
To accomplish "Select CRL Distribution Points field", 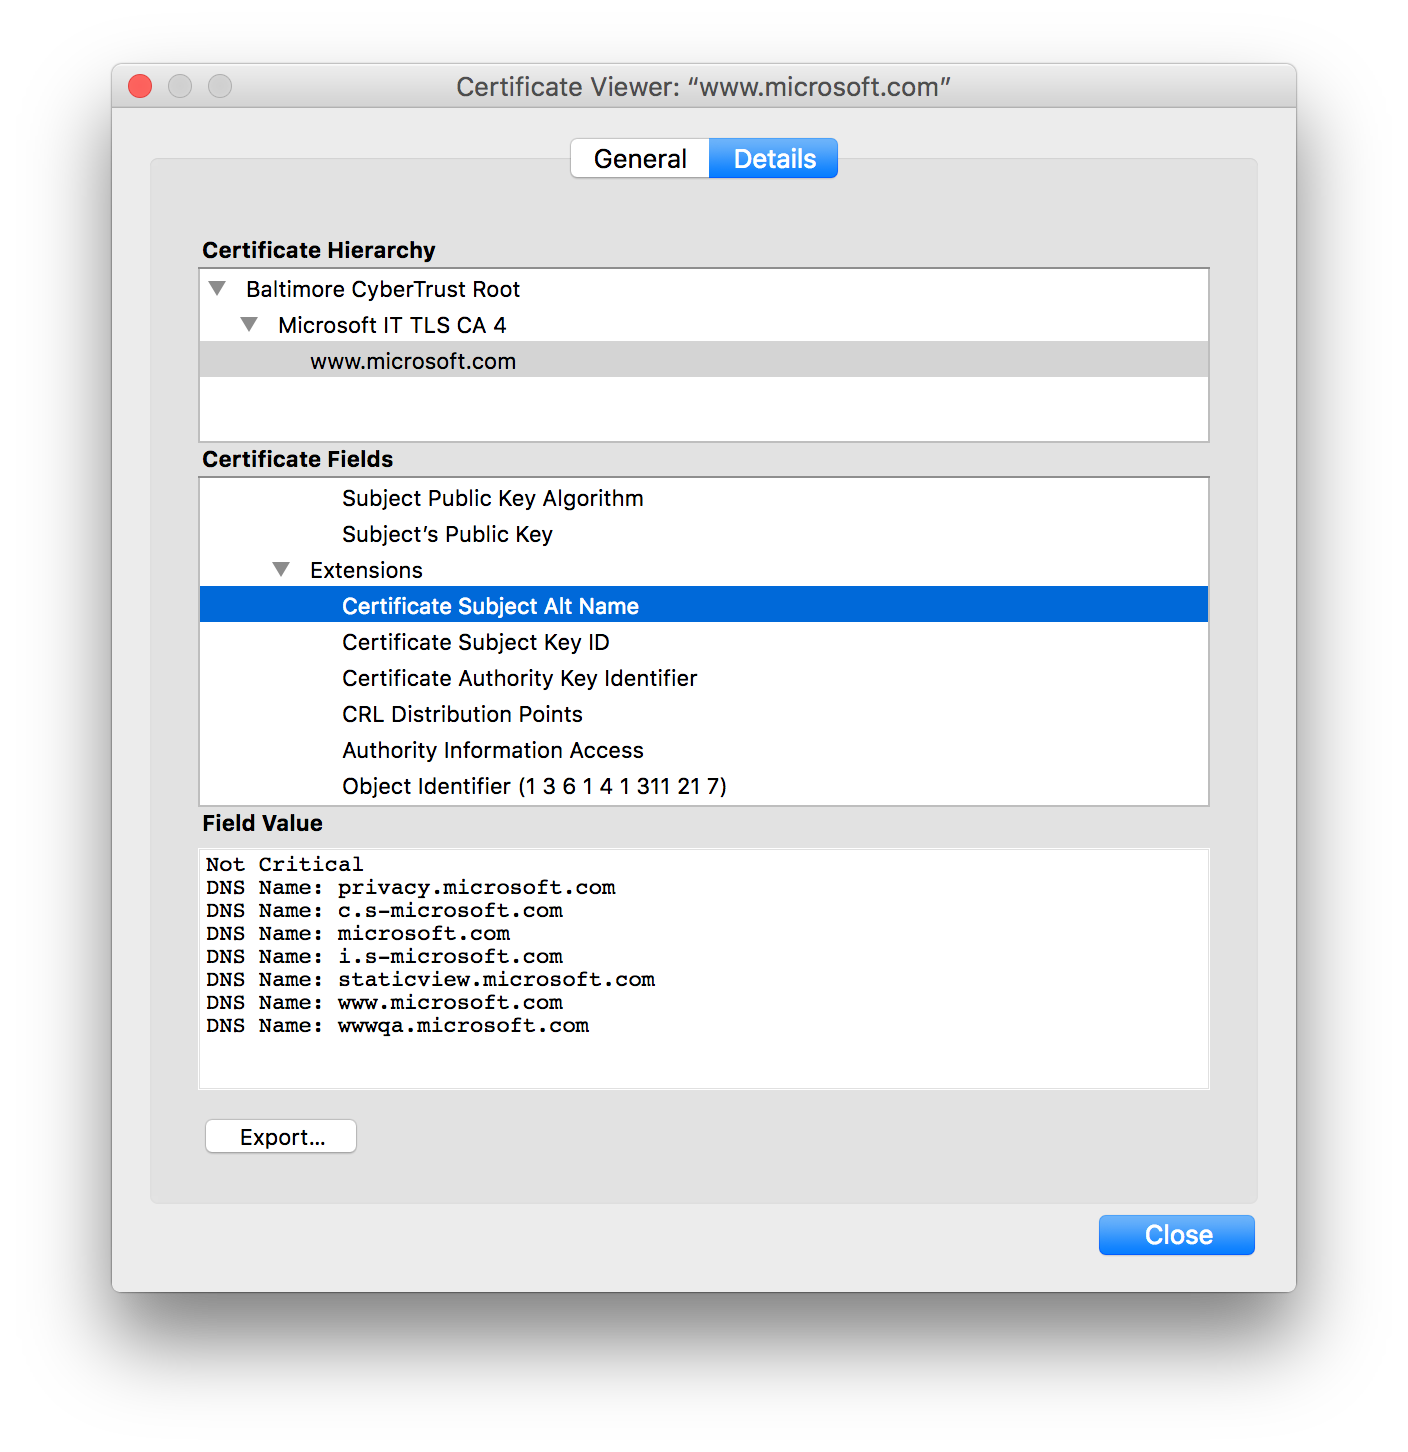I will click(x=704, y=714).
